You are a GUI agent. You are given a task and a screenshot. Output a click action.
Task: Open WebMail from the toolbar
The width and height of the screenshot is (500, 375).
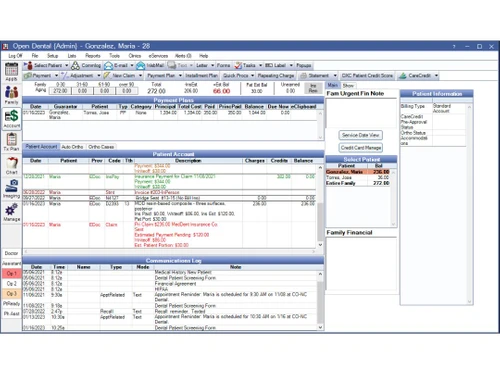(151, 65)
